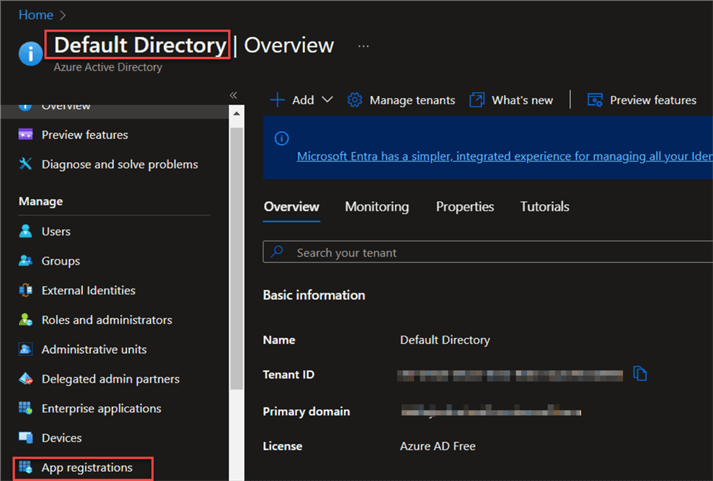Select the External Identities icon

click(x=26, y=290)
